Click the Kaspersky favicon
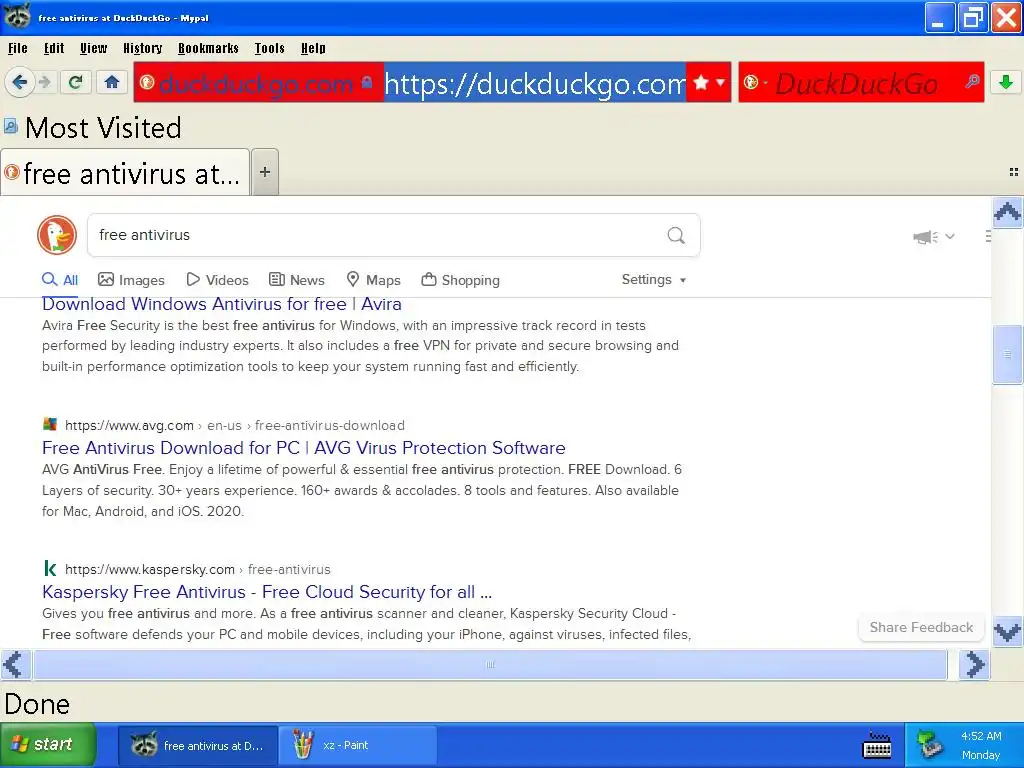 (x=50, y=568)
